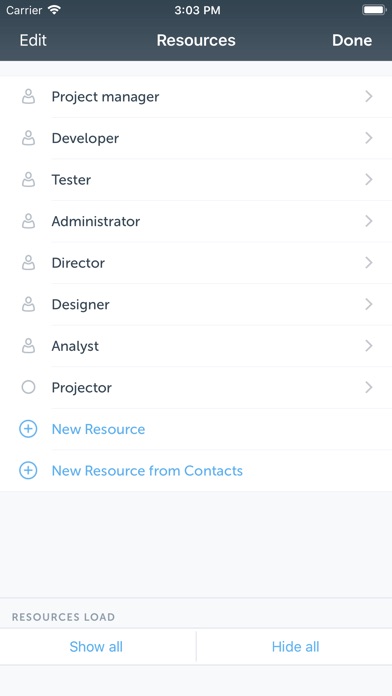
Task: Click the person icon next to Administrator
Action: coord(28,221)
